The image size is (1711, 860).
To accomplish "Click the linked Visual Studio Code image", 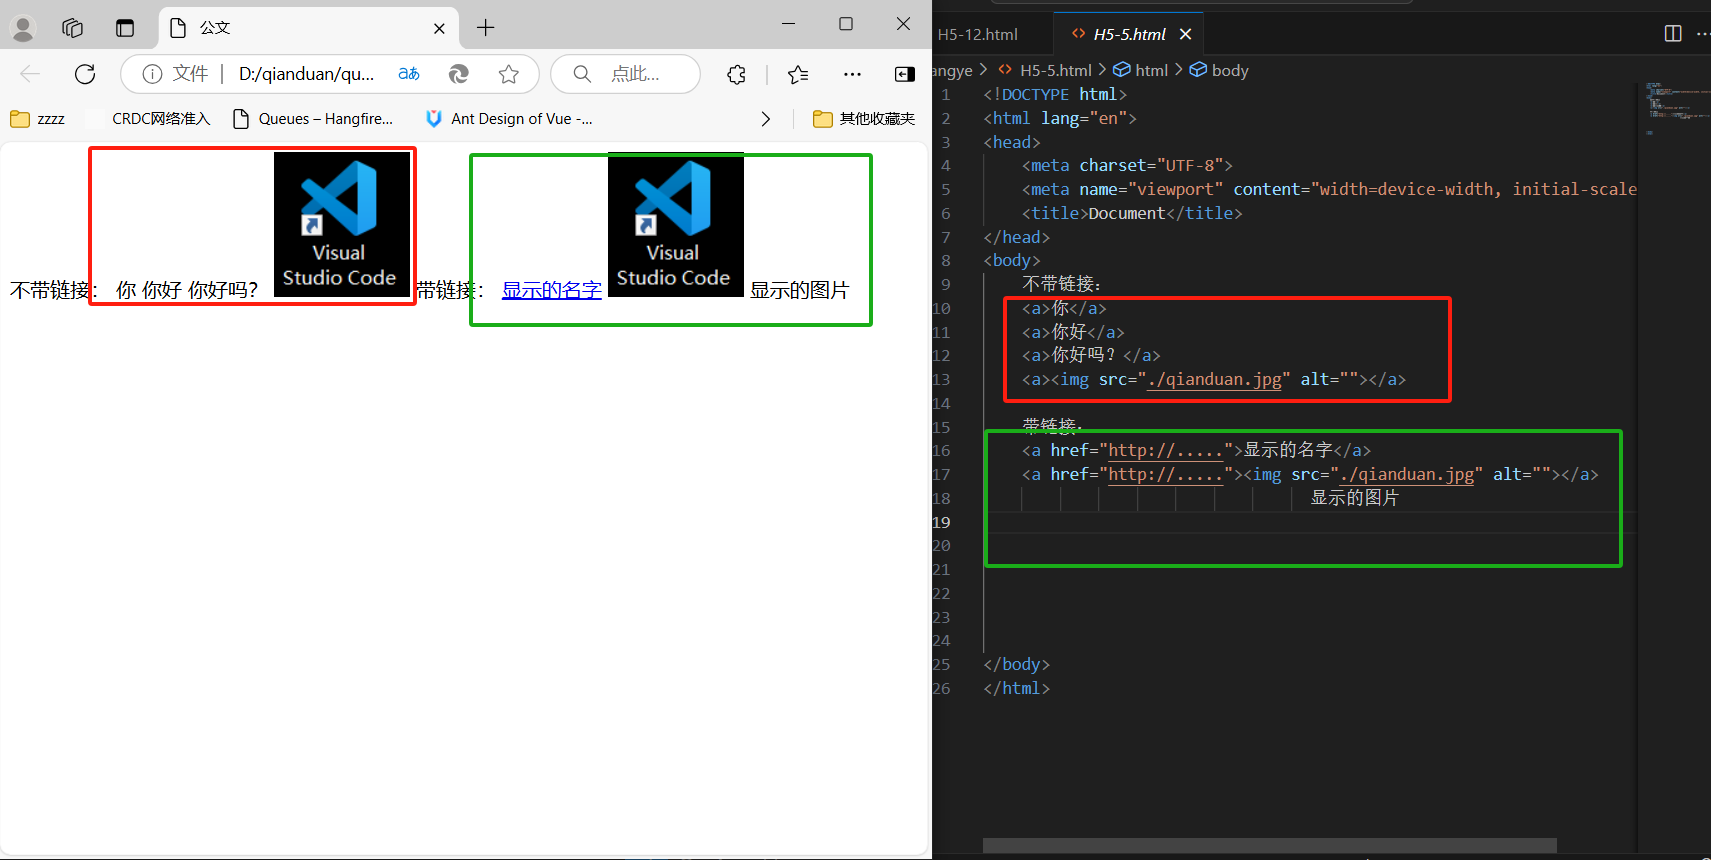I will 676,225.
